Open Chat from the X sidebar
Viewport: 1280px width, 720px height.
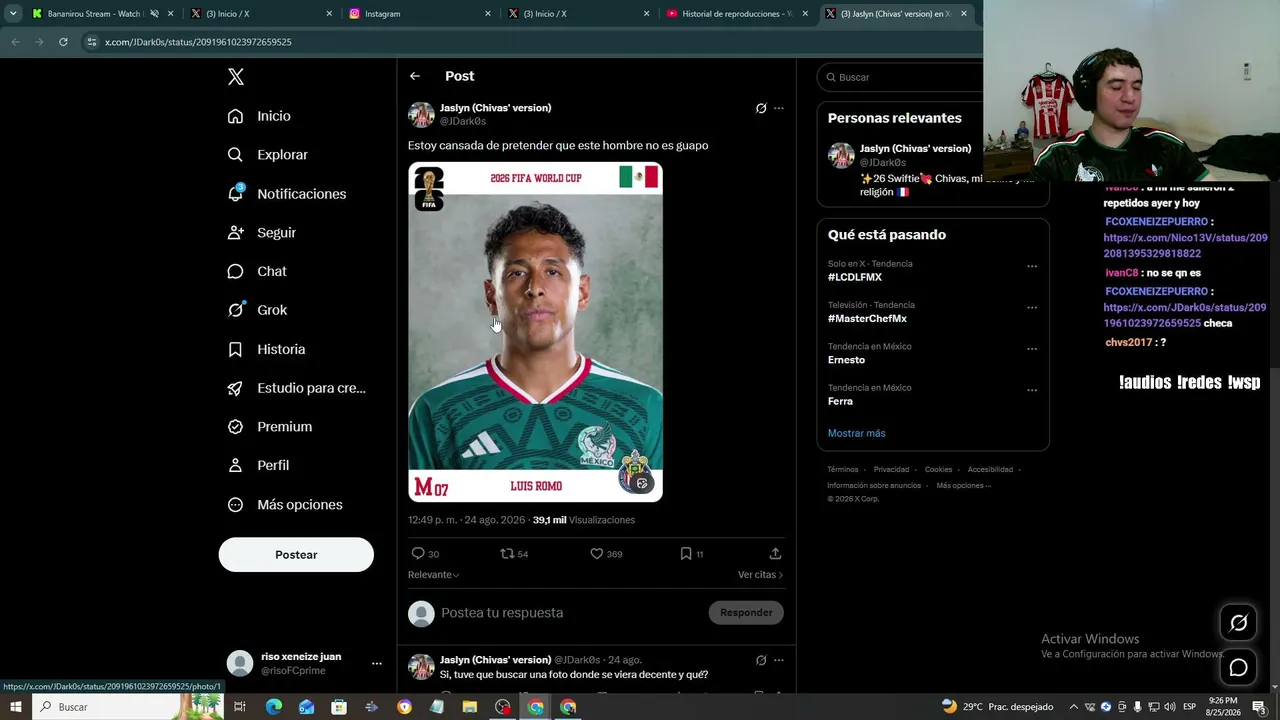pyautogui.click(x=256, y=271)
